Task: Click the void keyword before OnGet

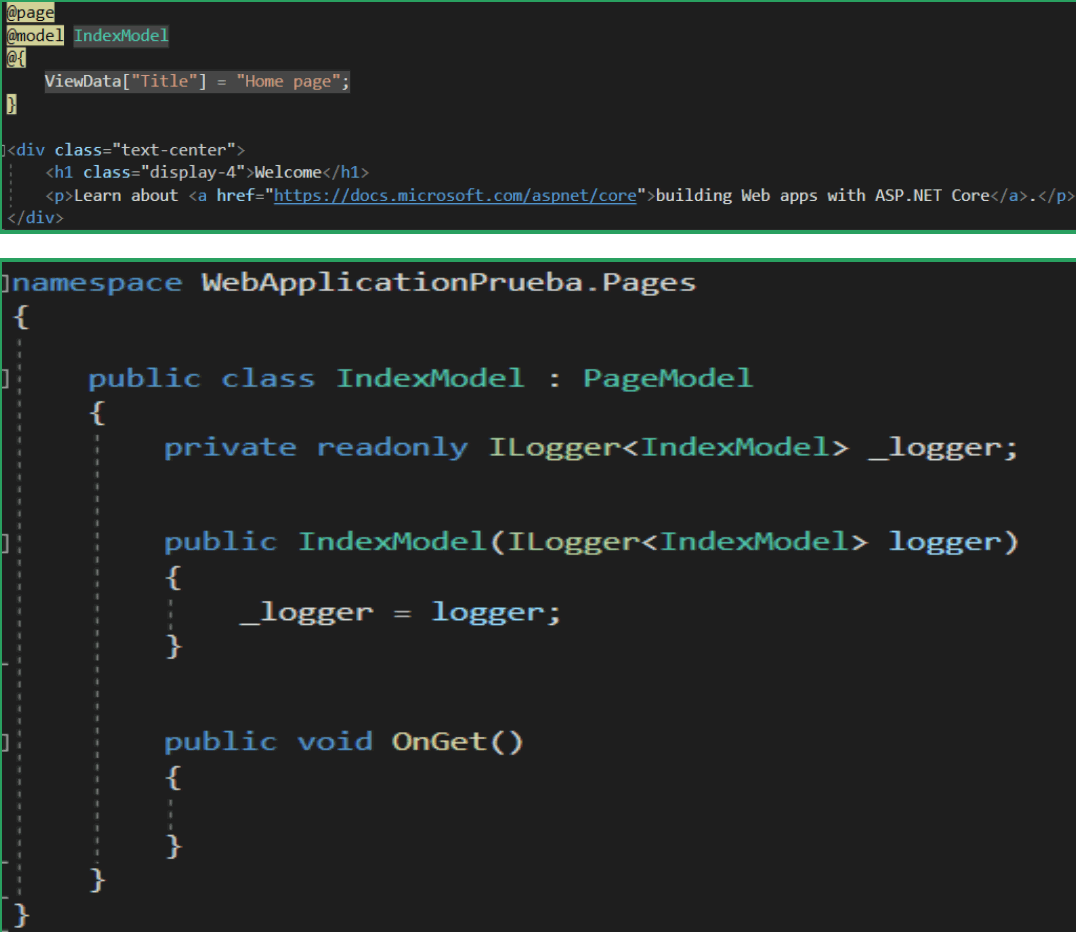Action: click(x=334, y=741)
